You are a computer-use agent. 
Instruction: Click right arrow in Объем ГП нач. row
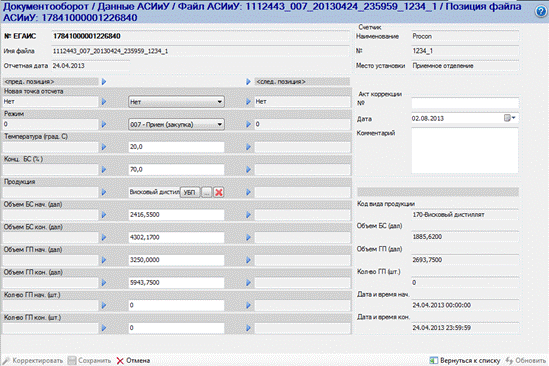coord(248,260)
